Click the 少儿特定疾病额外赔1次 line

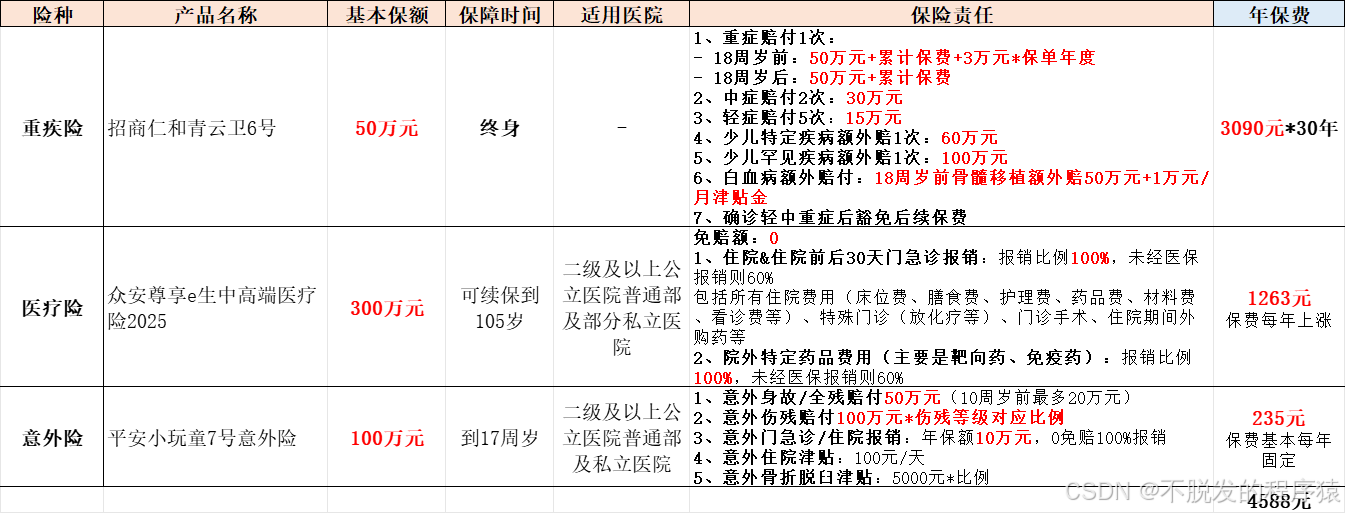pos(845,137)
